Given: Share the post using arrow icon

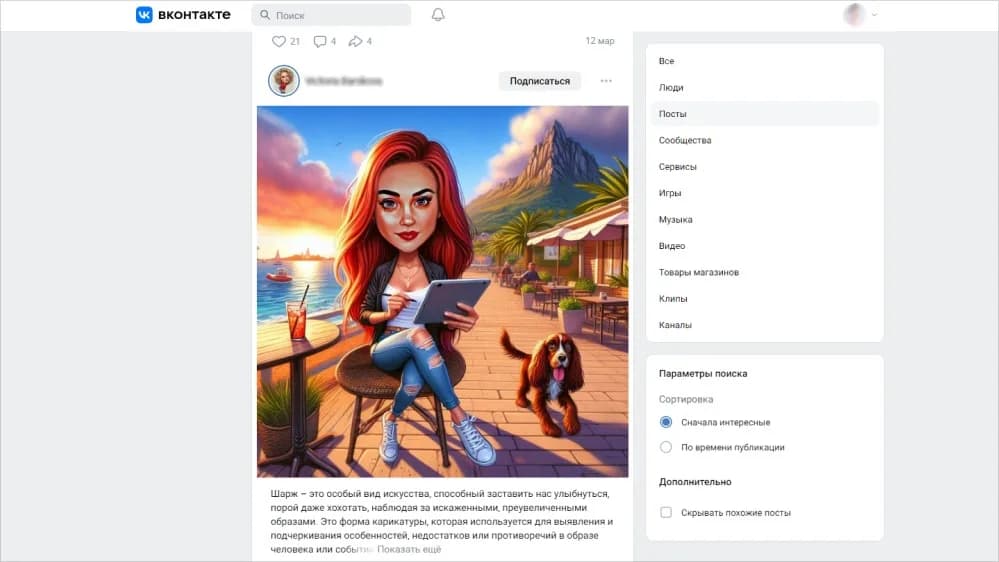Looking at the screenshot, I should pos(356,41).
